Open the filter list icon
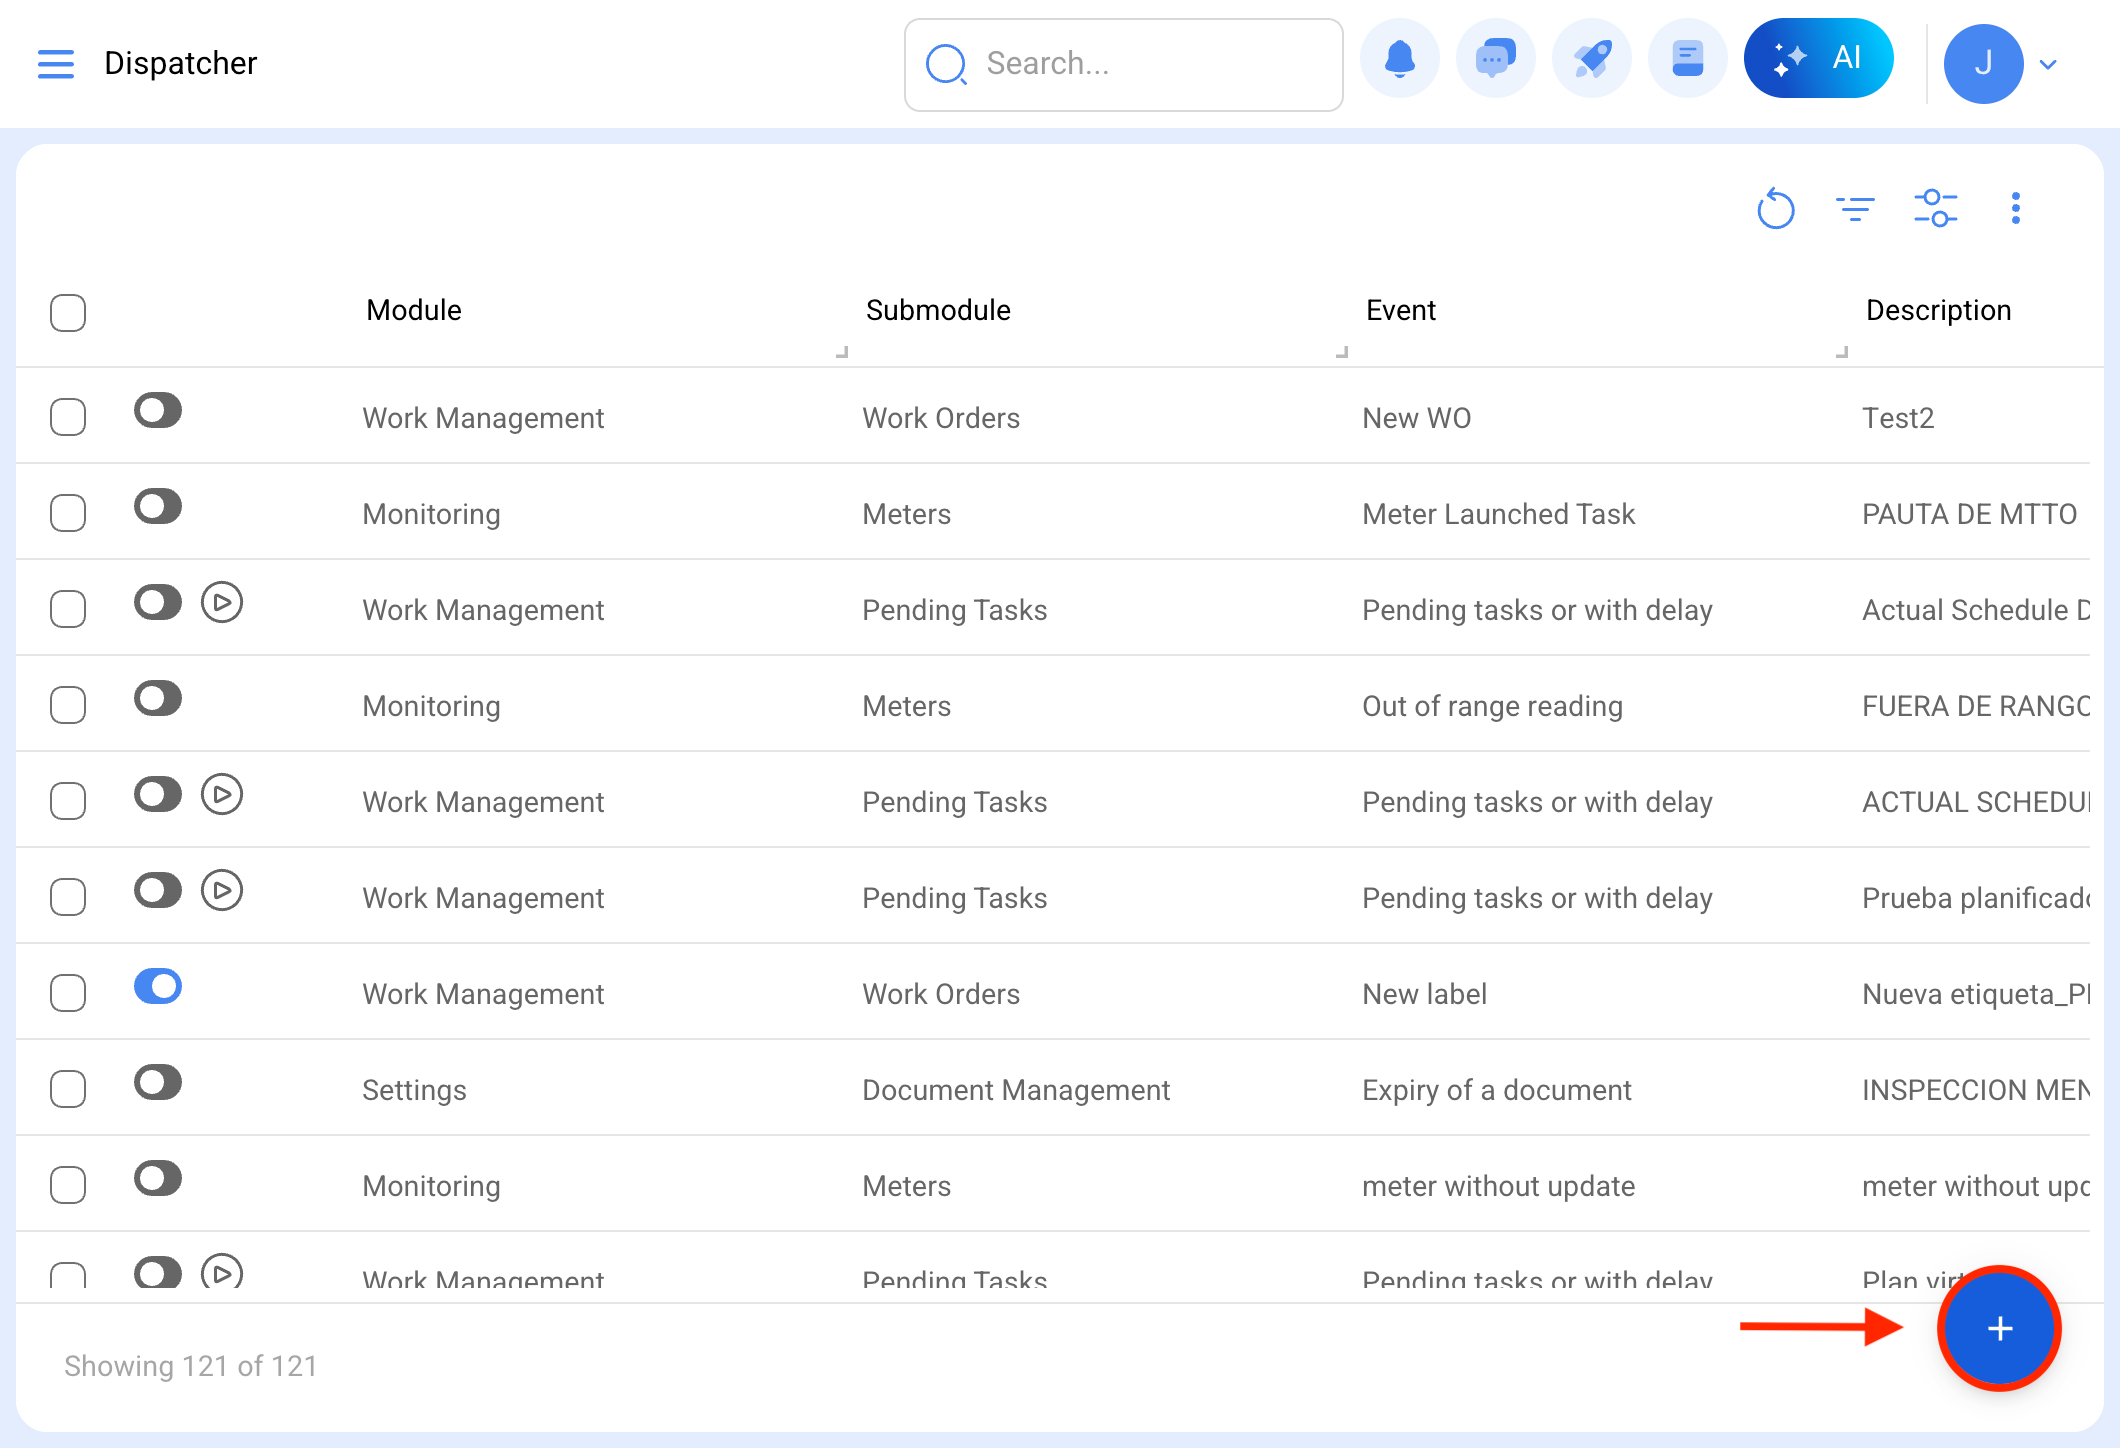The height and width of the screenshot is (1448, 2120). [1855, 209]
